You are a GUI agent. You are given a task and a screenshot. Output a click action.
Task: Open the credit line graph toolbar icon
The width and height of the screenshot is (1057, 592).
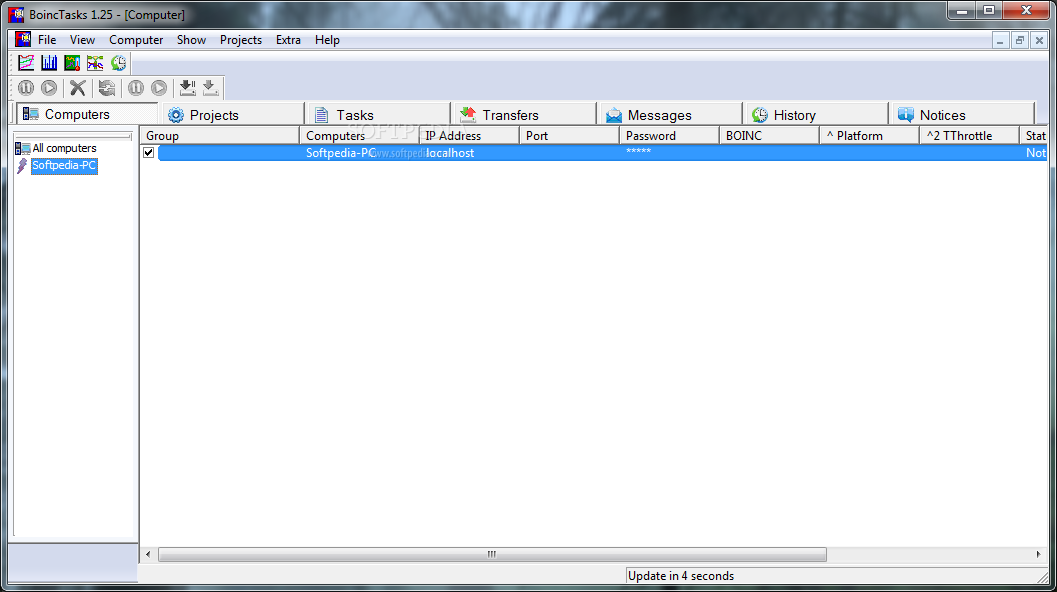[x=26, y=63]
